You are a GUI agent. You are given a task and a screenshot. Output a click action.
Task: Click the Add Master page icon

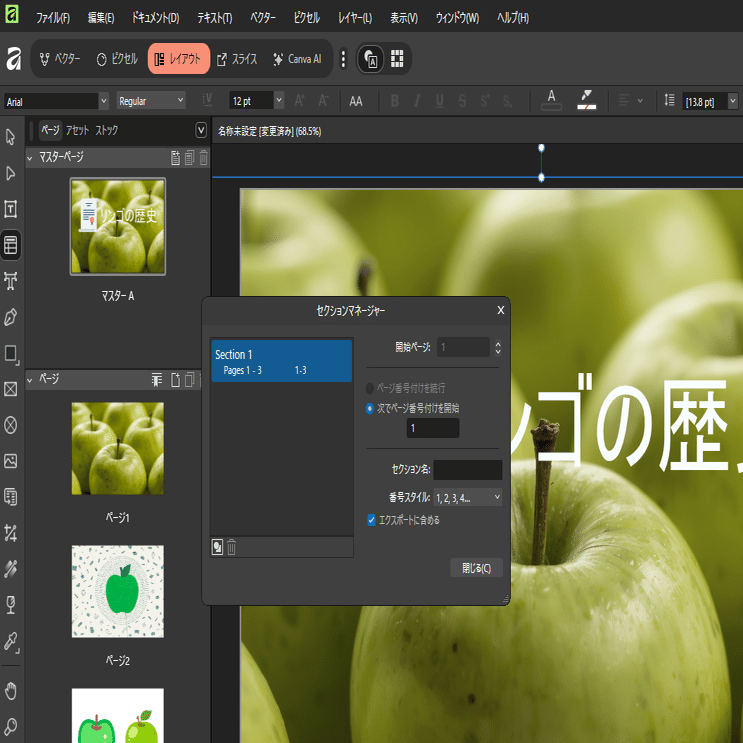(175, 158)
